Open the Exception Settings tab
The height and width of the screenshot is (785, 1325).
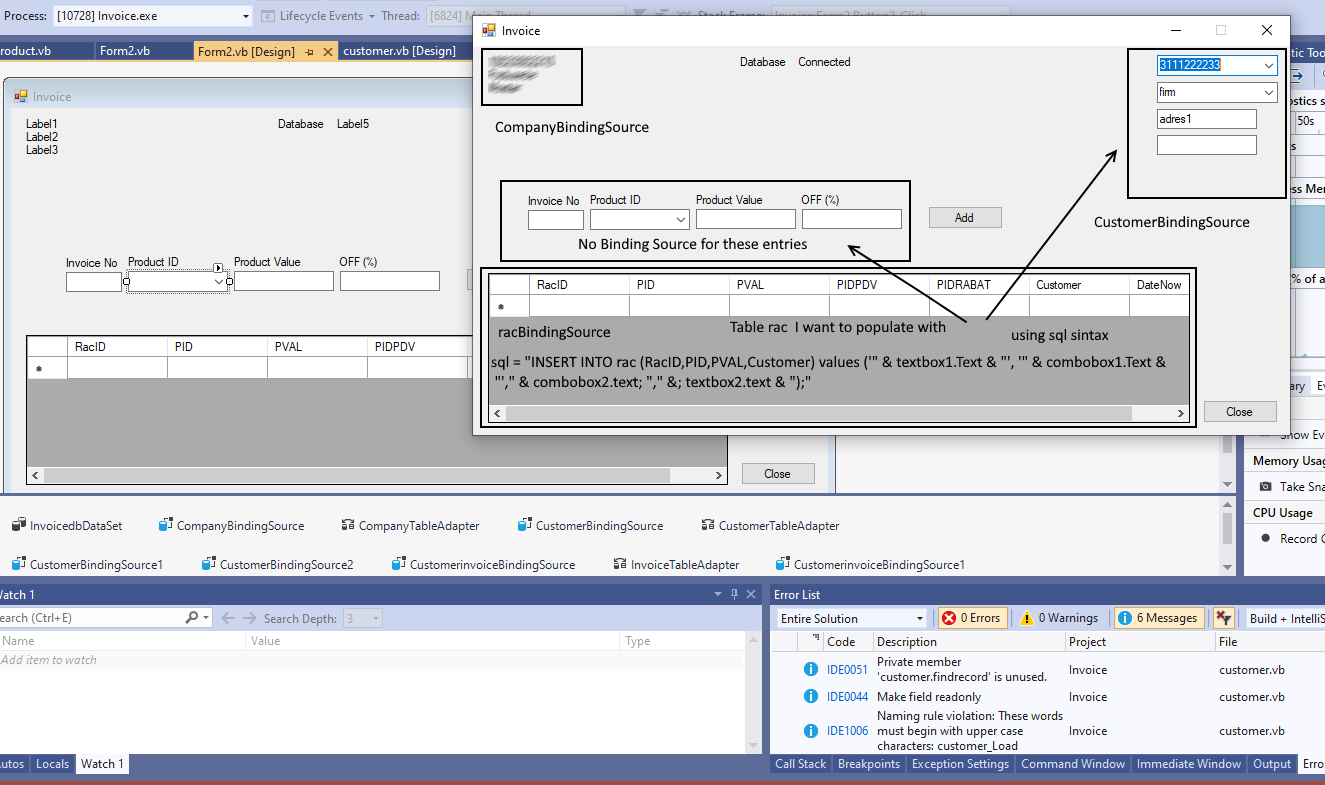coord(960,764)
